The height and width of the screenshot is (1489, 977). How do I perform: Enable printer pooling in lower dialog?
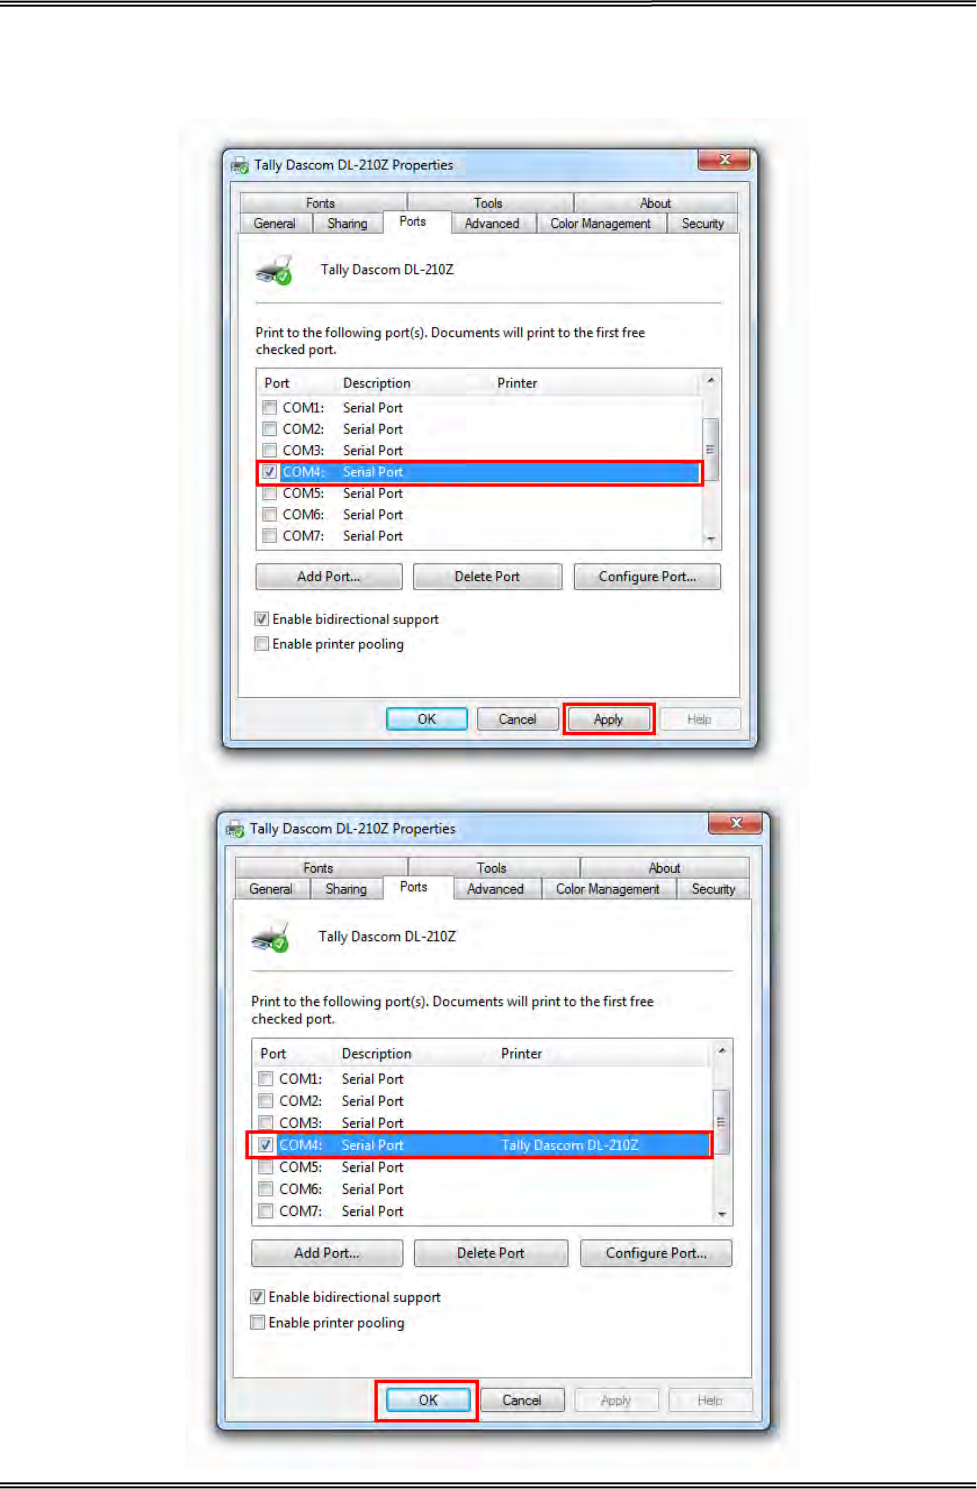[258, 1322]
